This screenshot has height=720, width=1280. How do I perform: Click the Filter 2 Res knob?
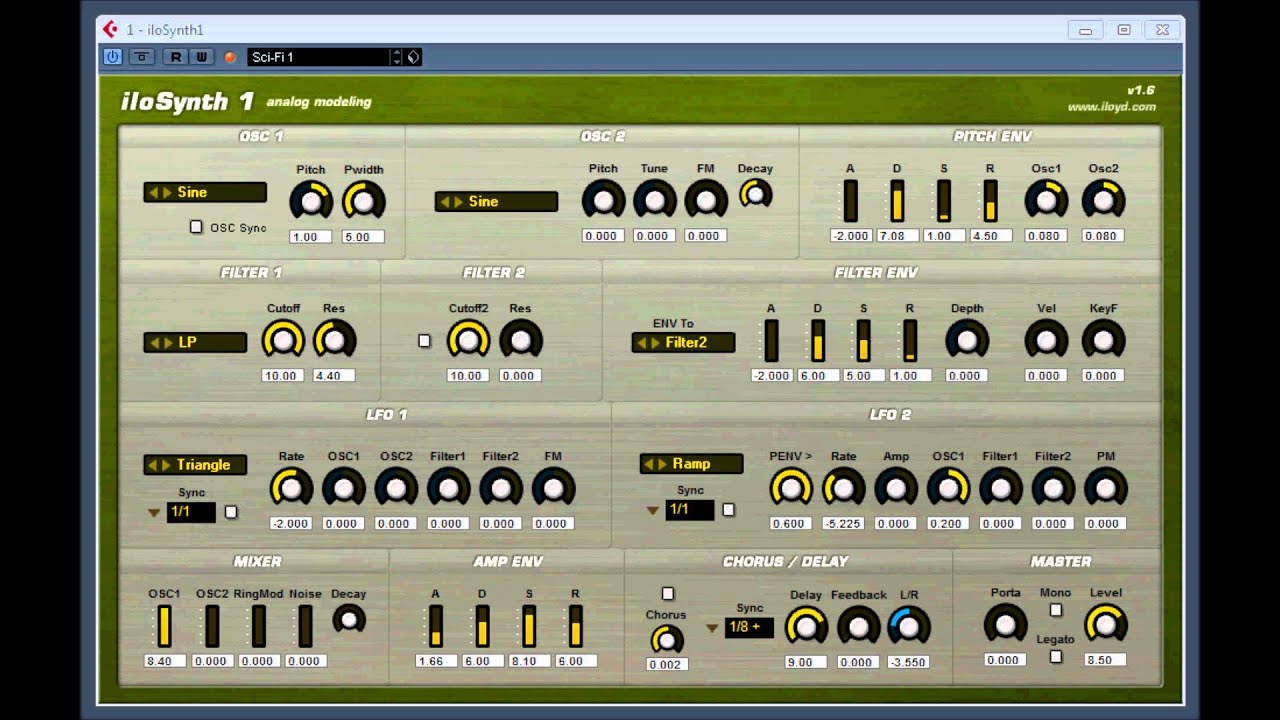tap(521, 341)
